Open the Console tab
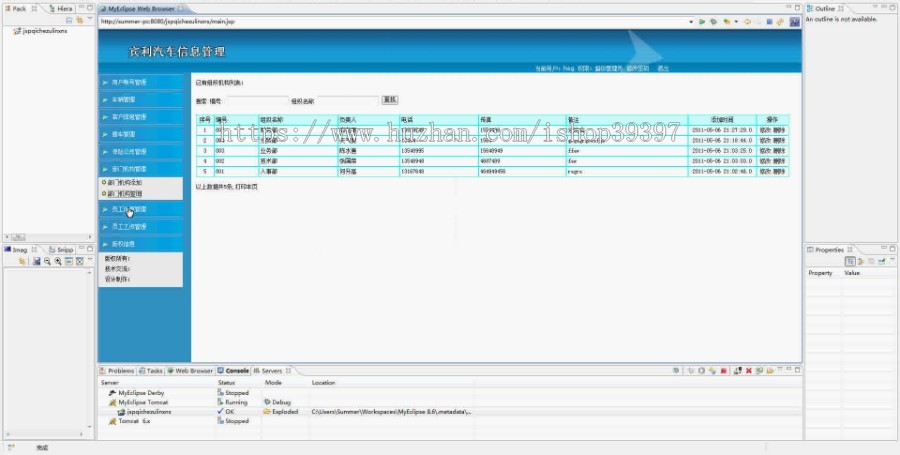 [234, 371]
